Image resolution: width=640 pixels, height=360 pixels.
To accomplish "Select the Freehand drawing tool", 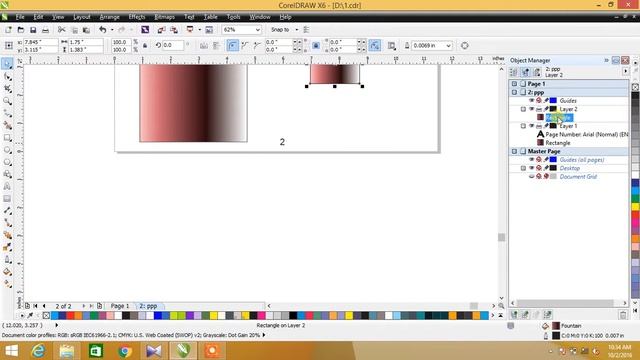I will [7, 113].
